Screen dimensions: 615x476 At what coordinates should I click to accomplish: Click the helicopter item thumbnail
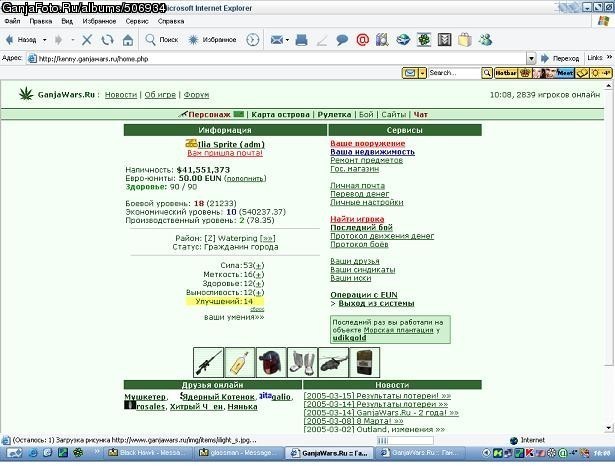pyautogui.click(x=333, y=362)
